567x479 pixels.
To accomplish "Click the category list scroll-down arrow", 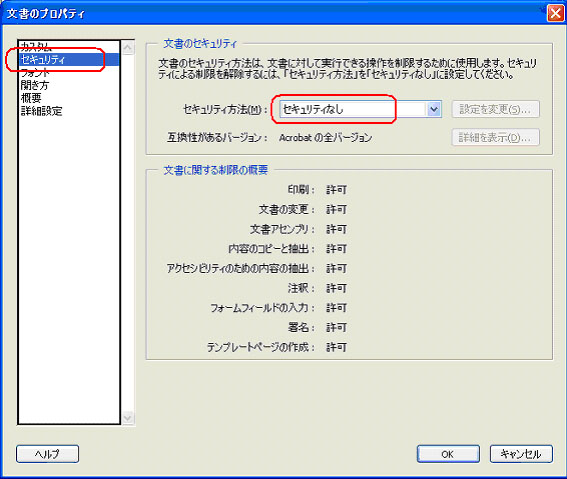I will 128,418.
